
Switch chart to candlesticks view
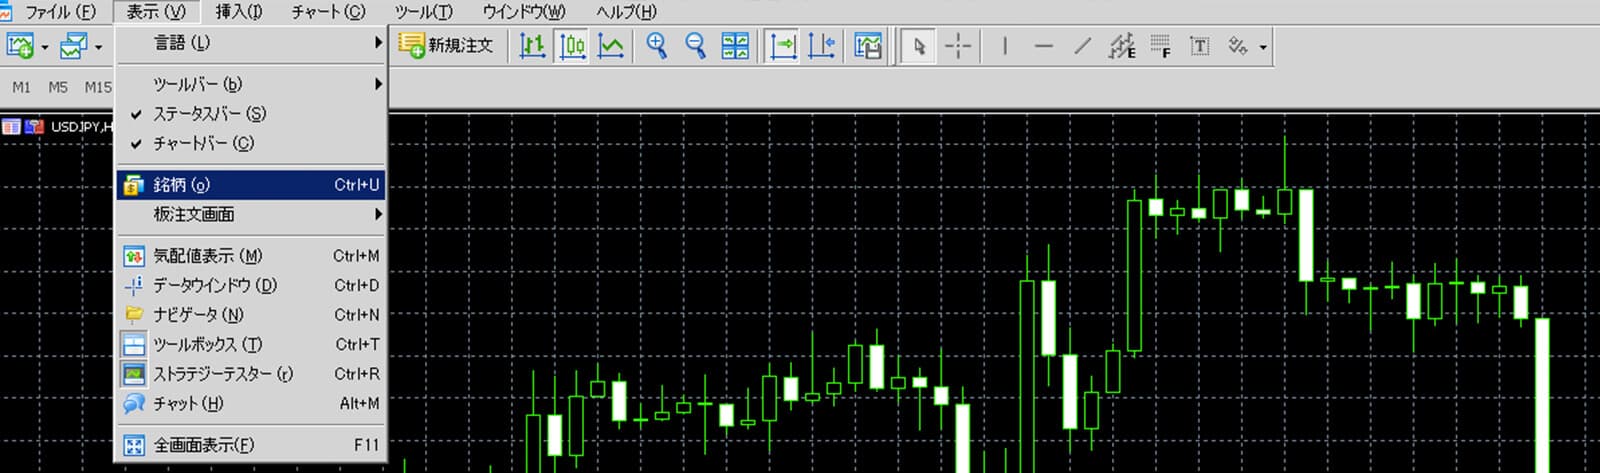(x=572, y=46)
